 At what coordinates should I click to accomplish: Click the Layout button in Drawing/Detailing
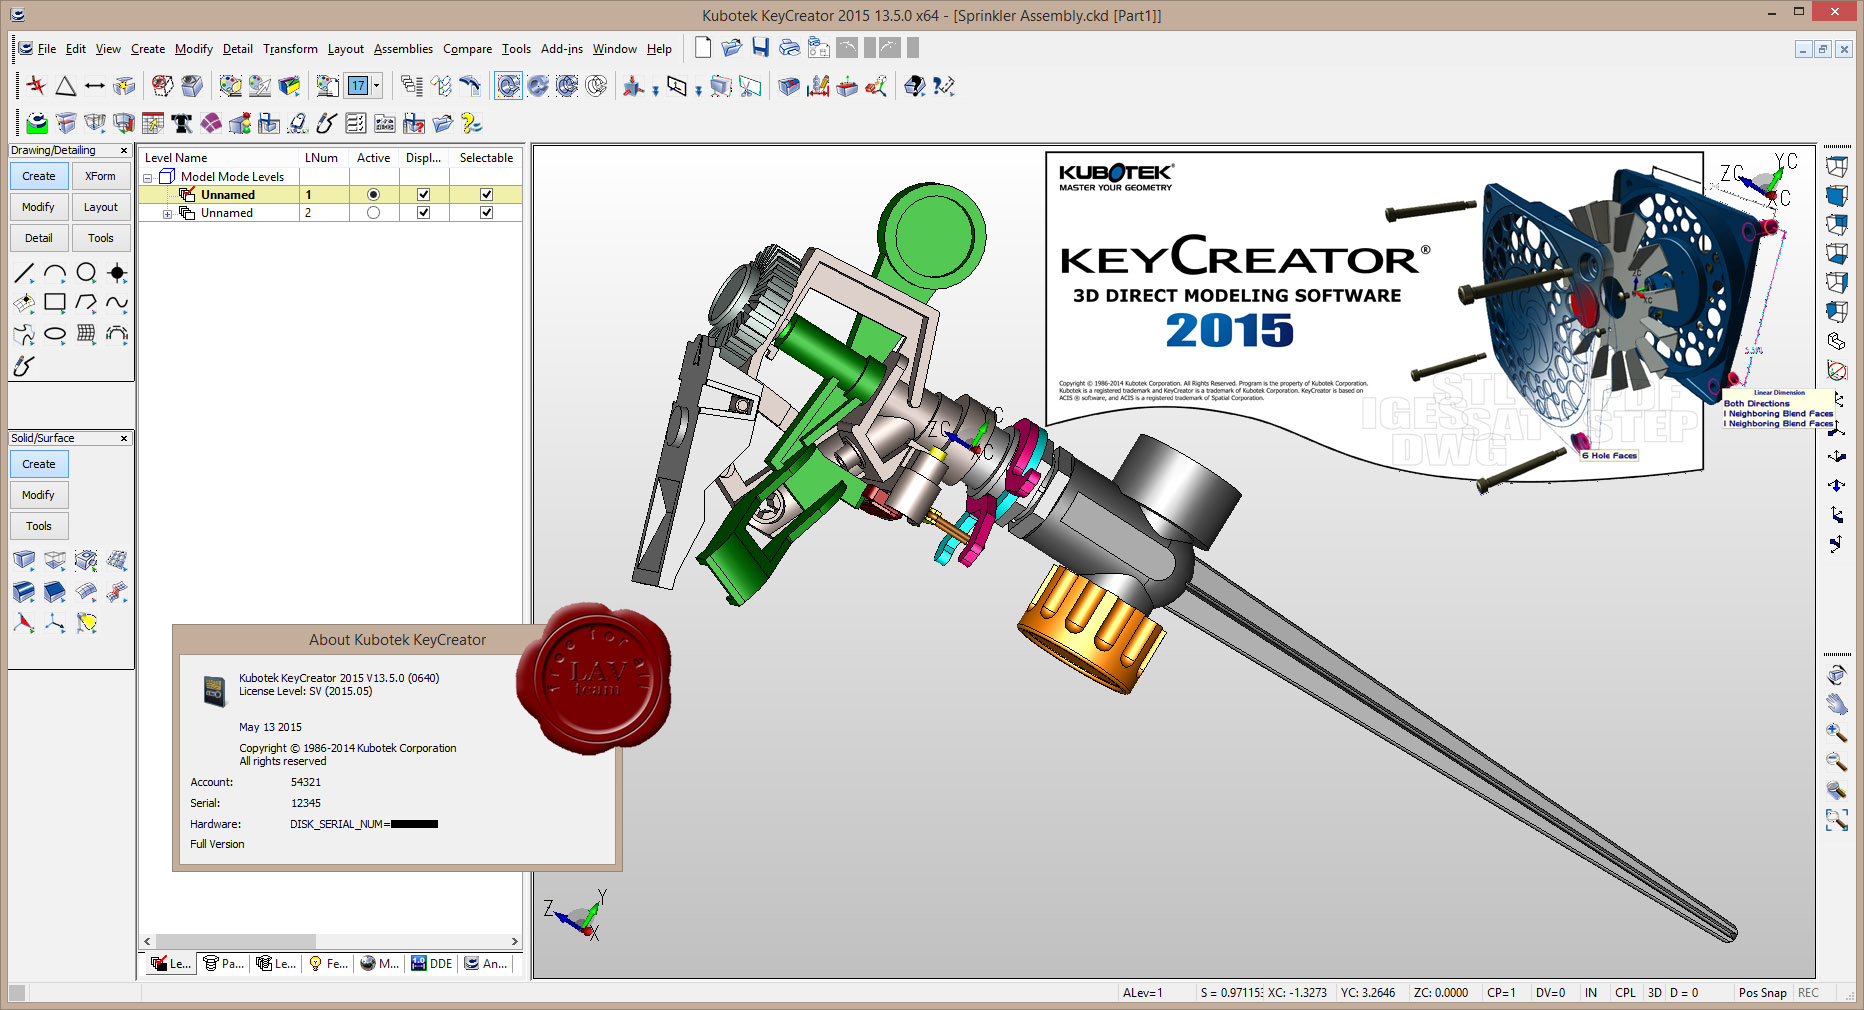coord(100,207)
